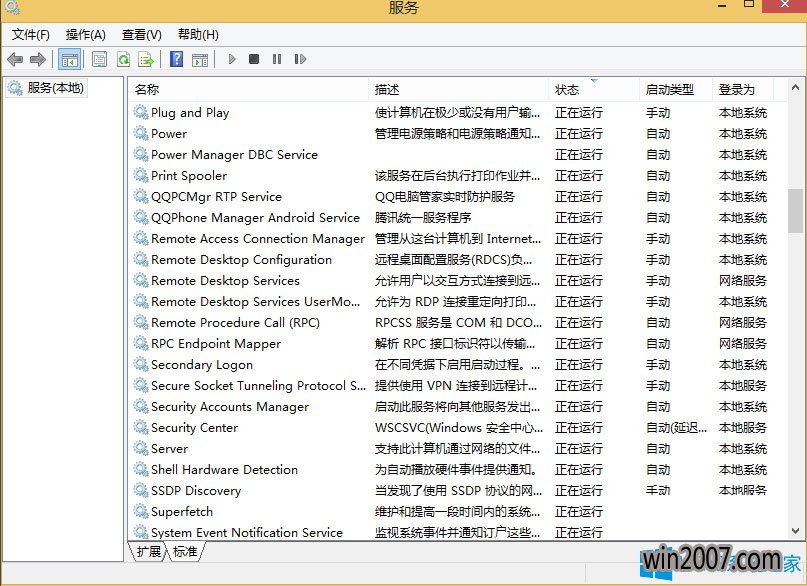Click 网络服务 logon cell of RPC Endpoint Mapper
The image size is (807, 586).
tap(743, 344)
